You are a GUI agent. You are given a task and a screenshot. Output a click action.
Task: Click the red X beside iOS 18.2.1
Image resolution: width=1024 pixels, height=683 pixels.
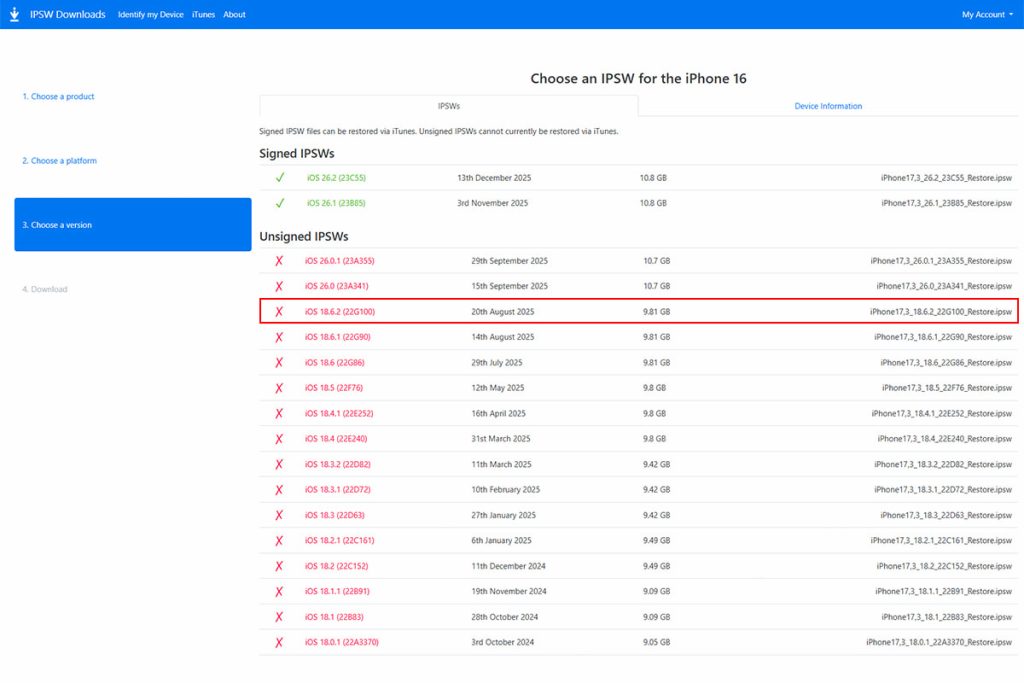[x=280, y=540]
